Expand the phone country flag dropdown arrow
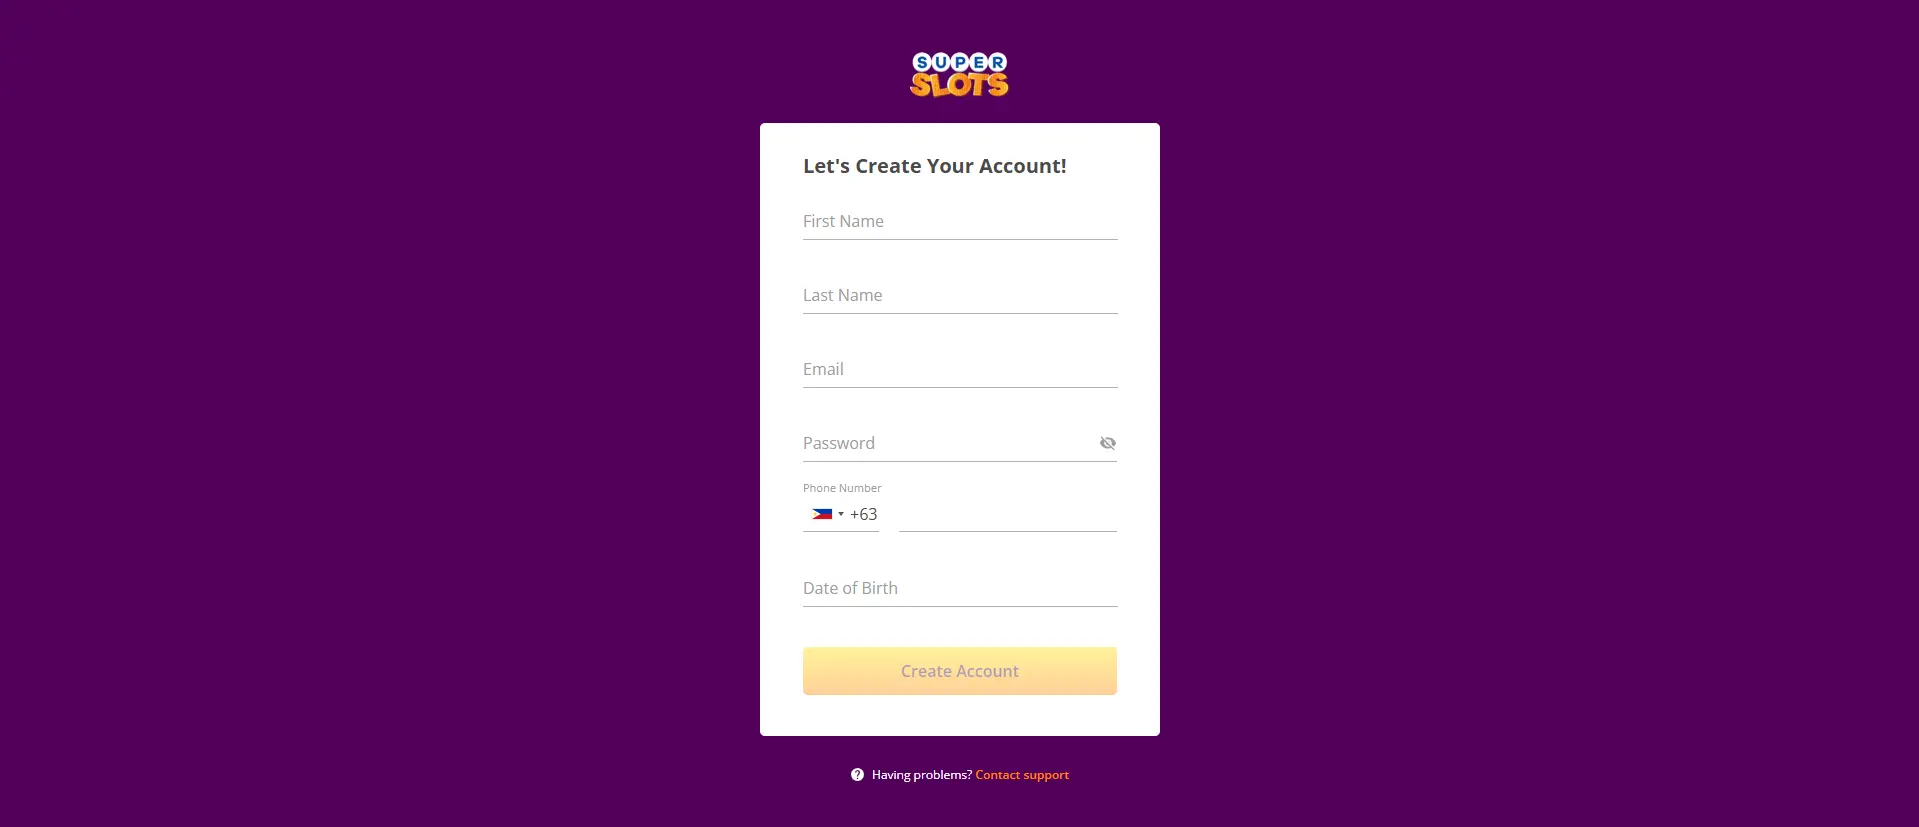The width and height of the screenshot is (1919, 827). (841, 514)
